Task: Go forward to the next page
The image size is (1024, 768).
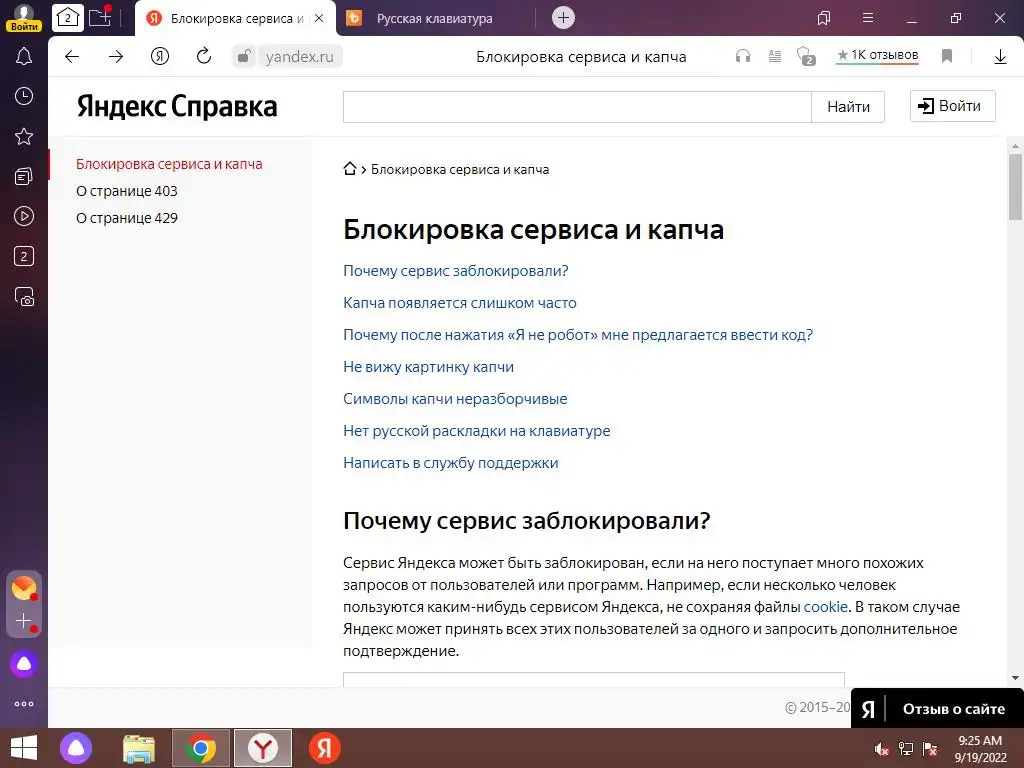Action: tap(116, 57)
